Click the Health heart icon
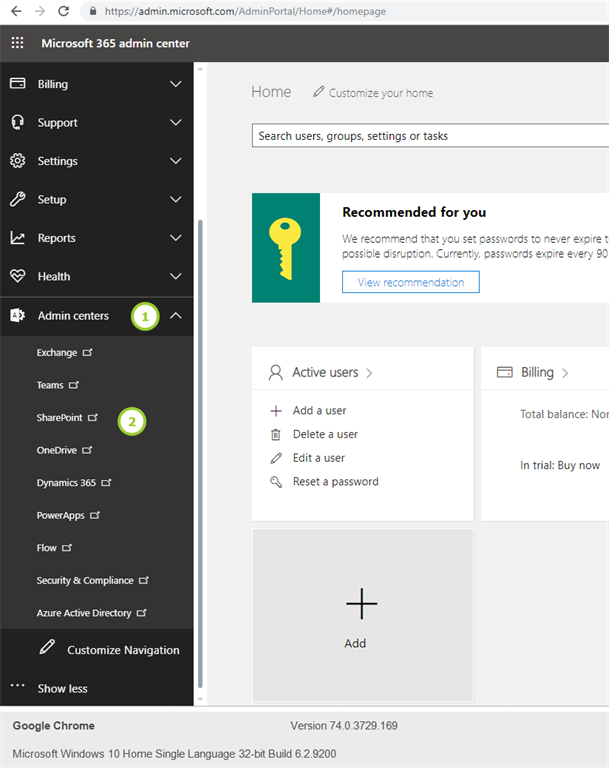 pyautogui.click(x=18, y=276)
